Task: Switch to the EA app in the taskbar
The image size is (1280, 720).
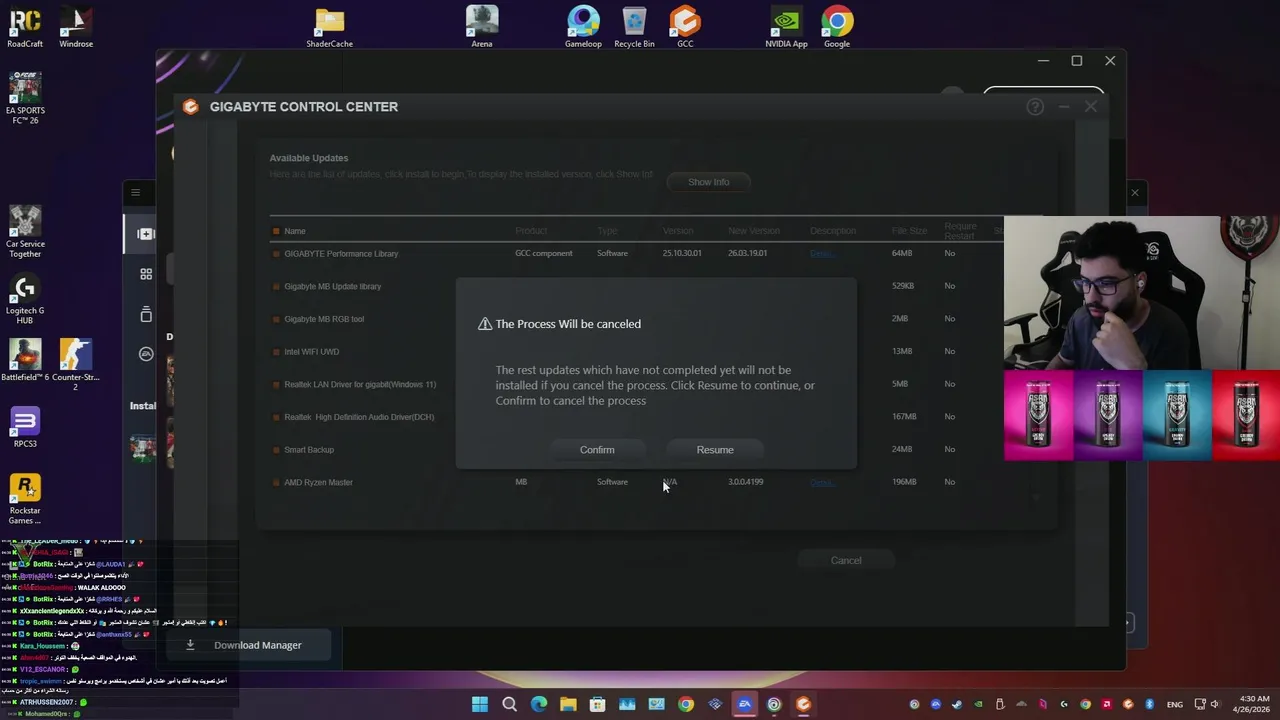Action: tap(744, 704)
